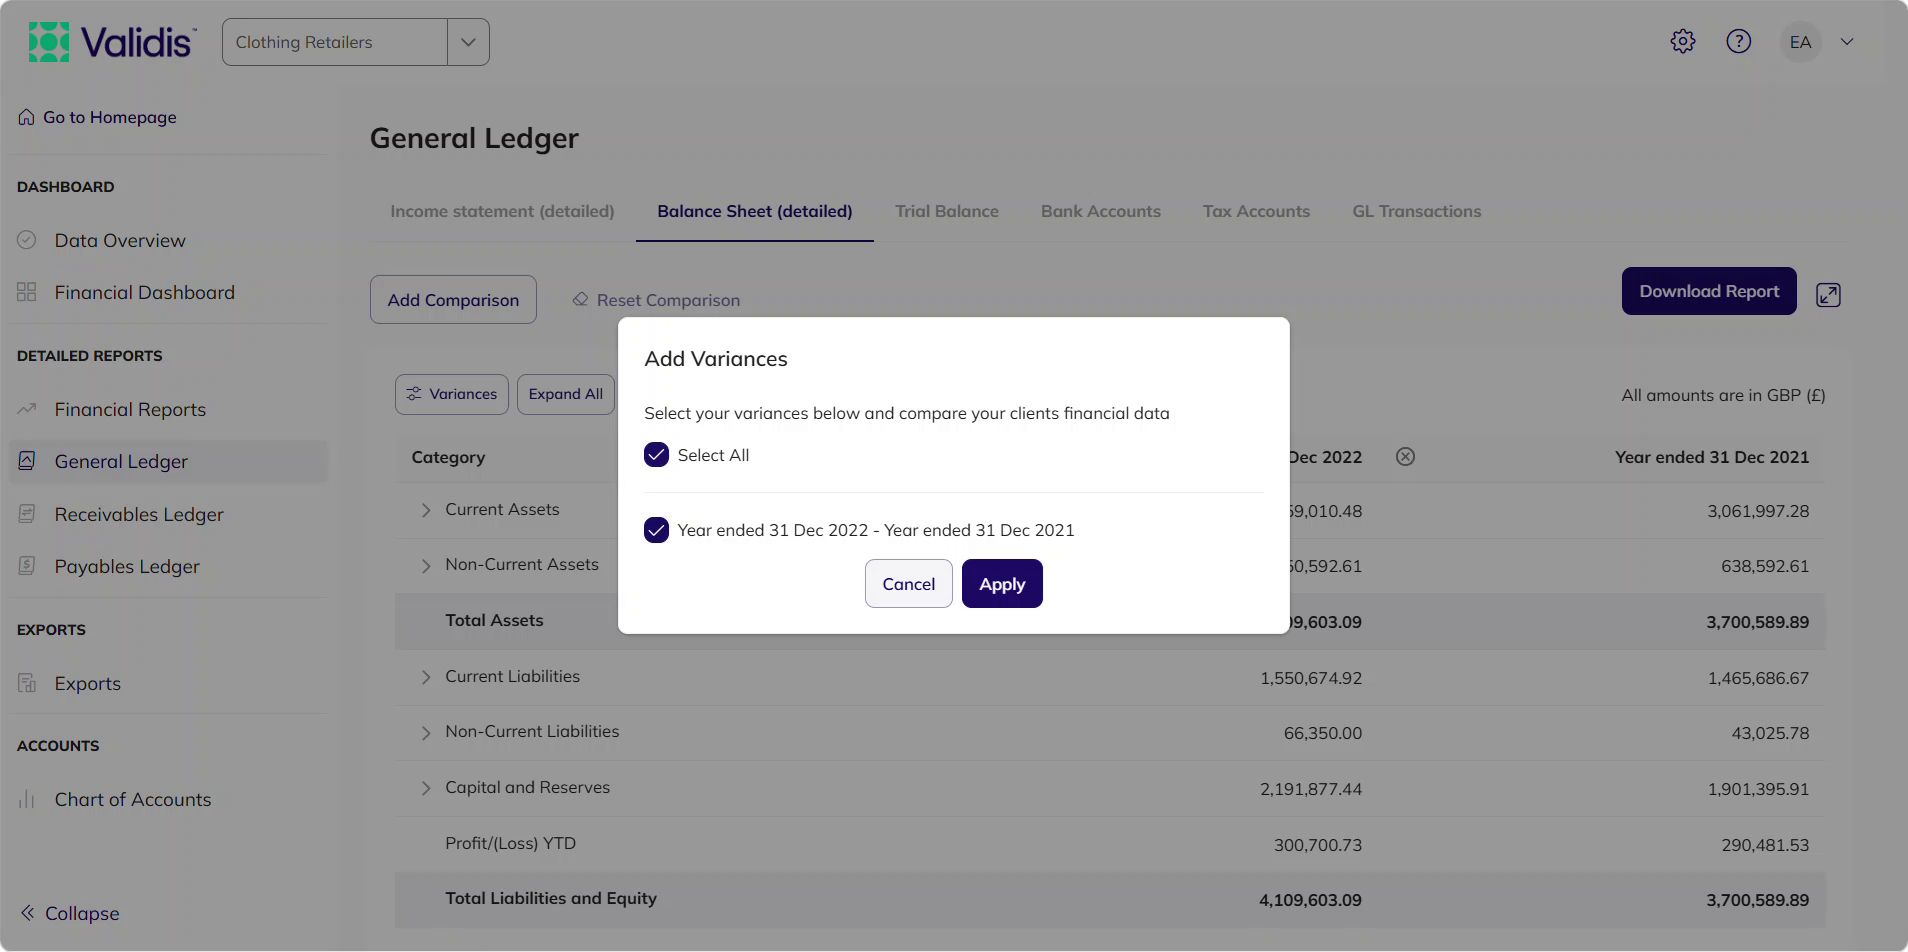This screenshot has height=952, width=1908.
Task: Click the 290,481.53 value
Action: (x=1765, y=845)
